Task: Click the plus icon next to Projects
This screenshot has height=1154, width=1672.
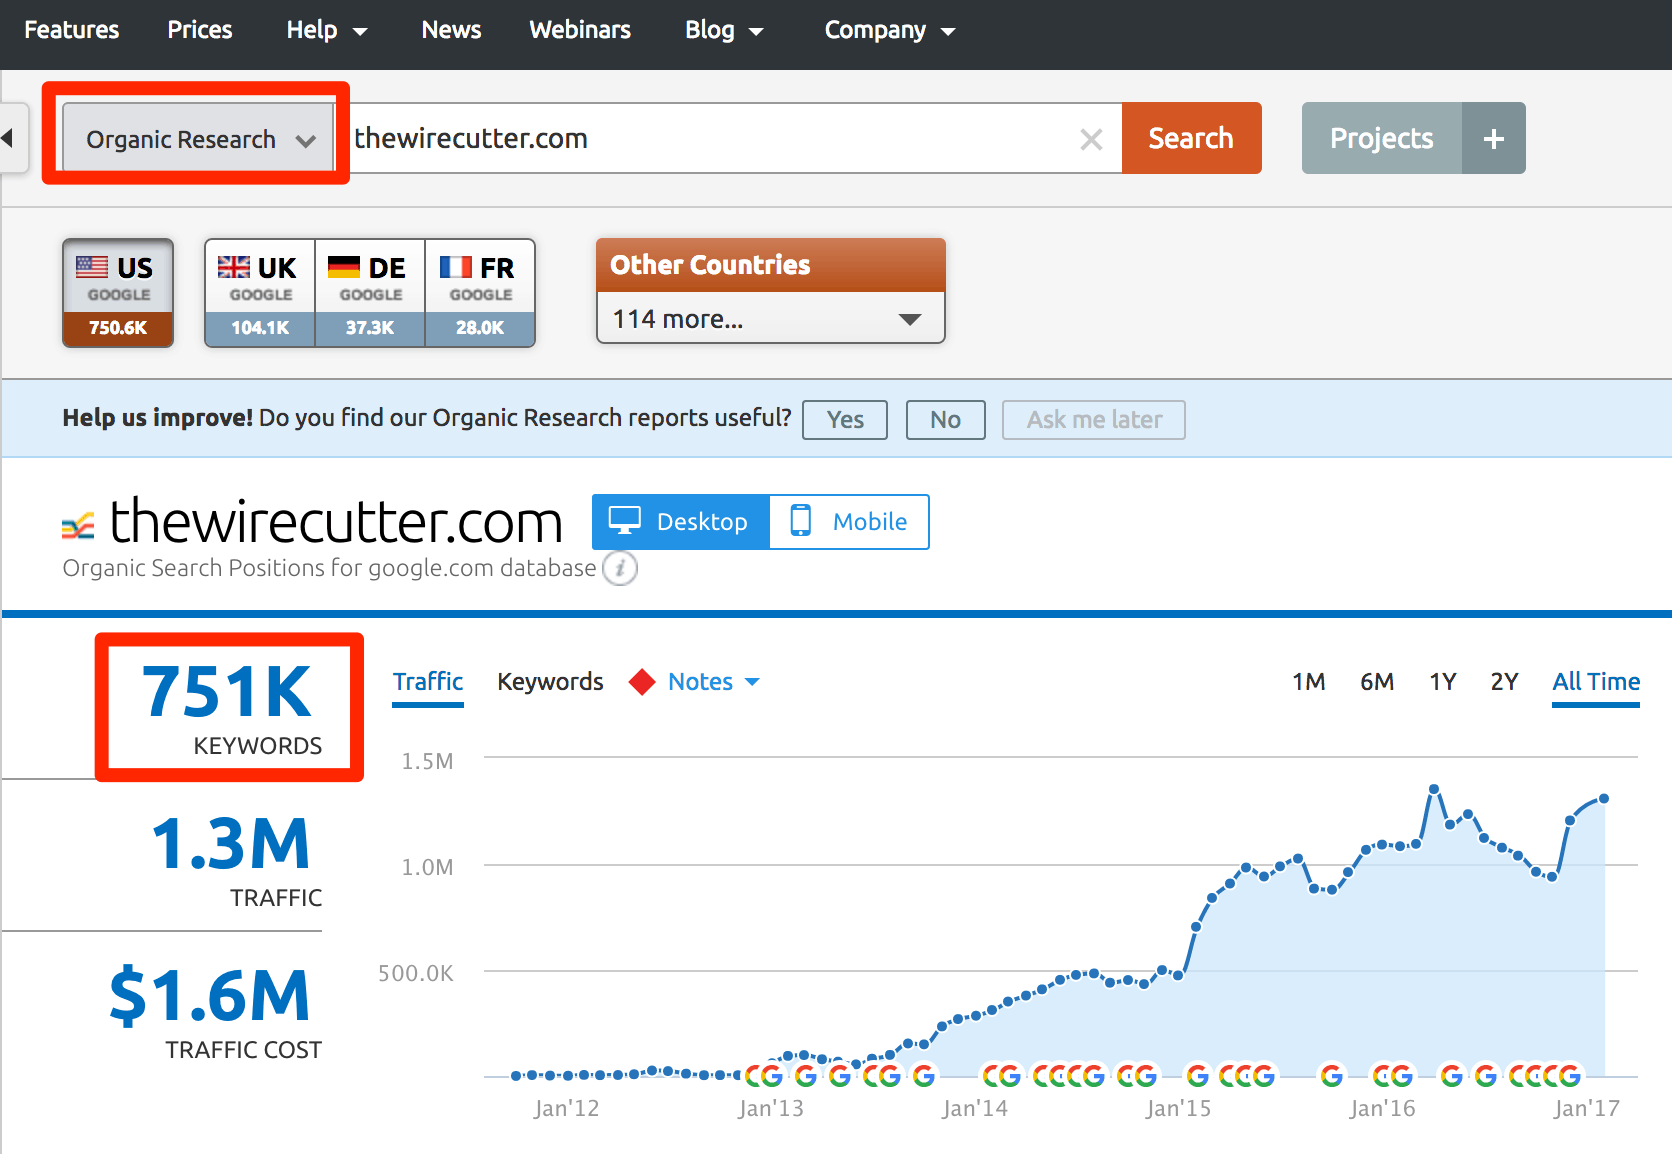Action: click(1494, 138)
